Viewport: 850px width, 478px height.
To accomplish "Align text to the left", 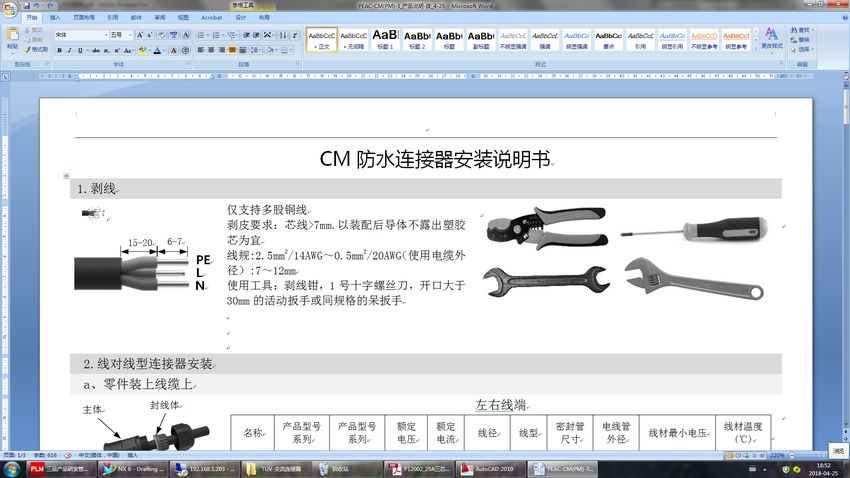I will click(201, 50).
